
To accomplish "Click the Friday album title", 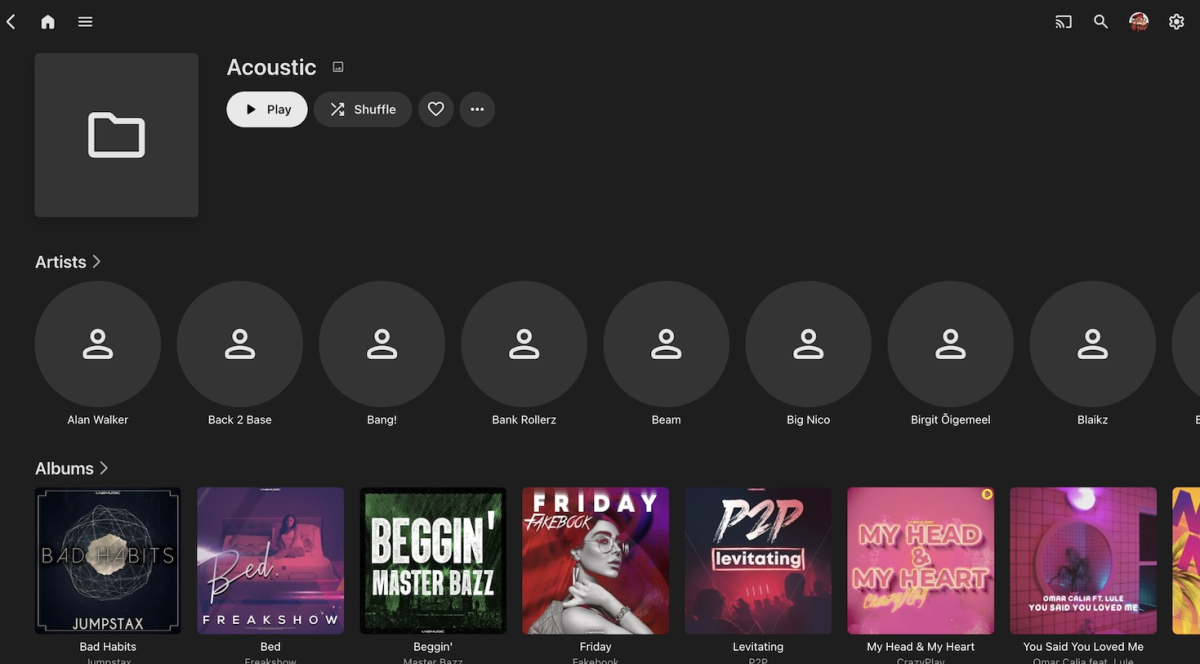I will (x=595, y=647).
